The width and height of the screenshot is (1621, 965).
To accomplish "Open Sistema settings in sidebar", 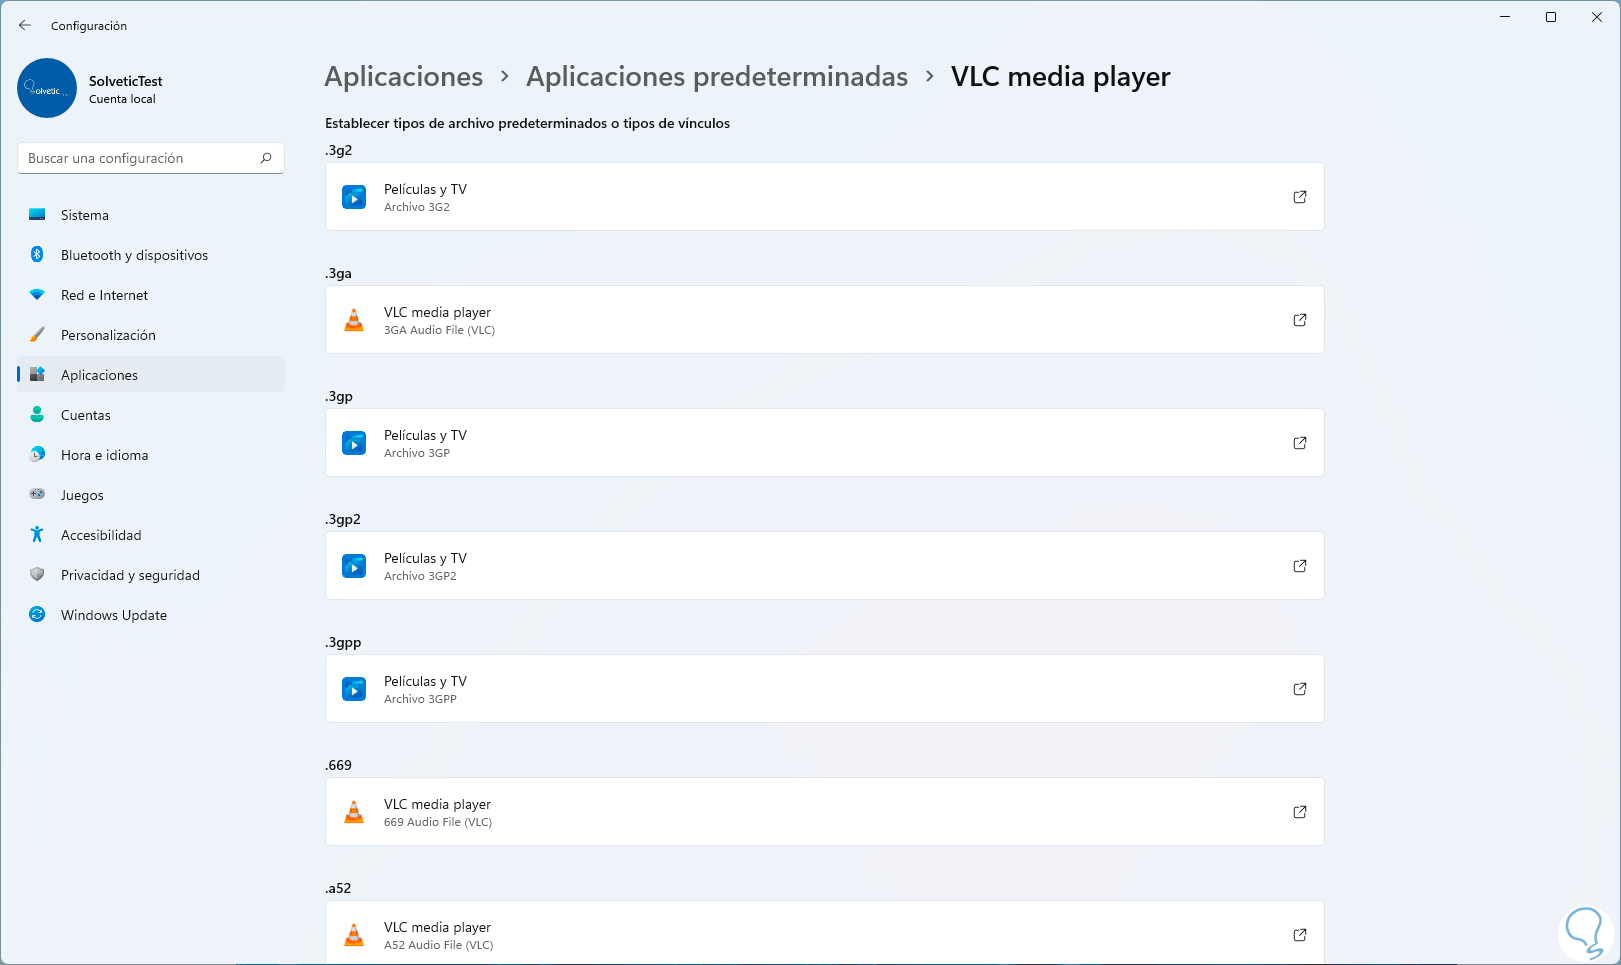I will pyautogui.click(x=85, y=215).
